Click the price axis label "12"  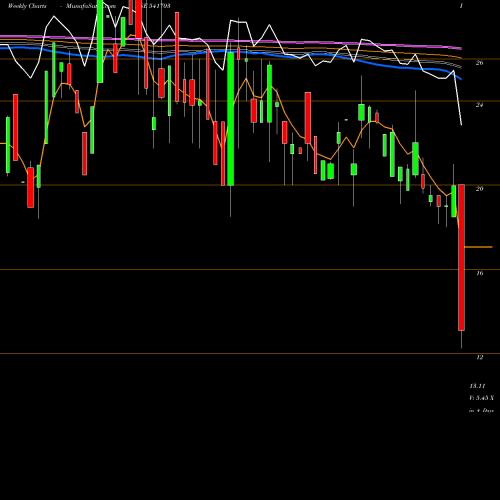[x=479, y=357]
